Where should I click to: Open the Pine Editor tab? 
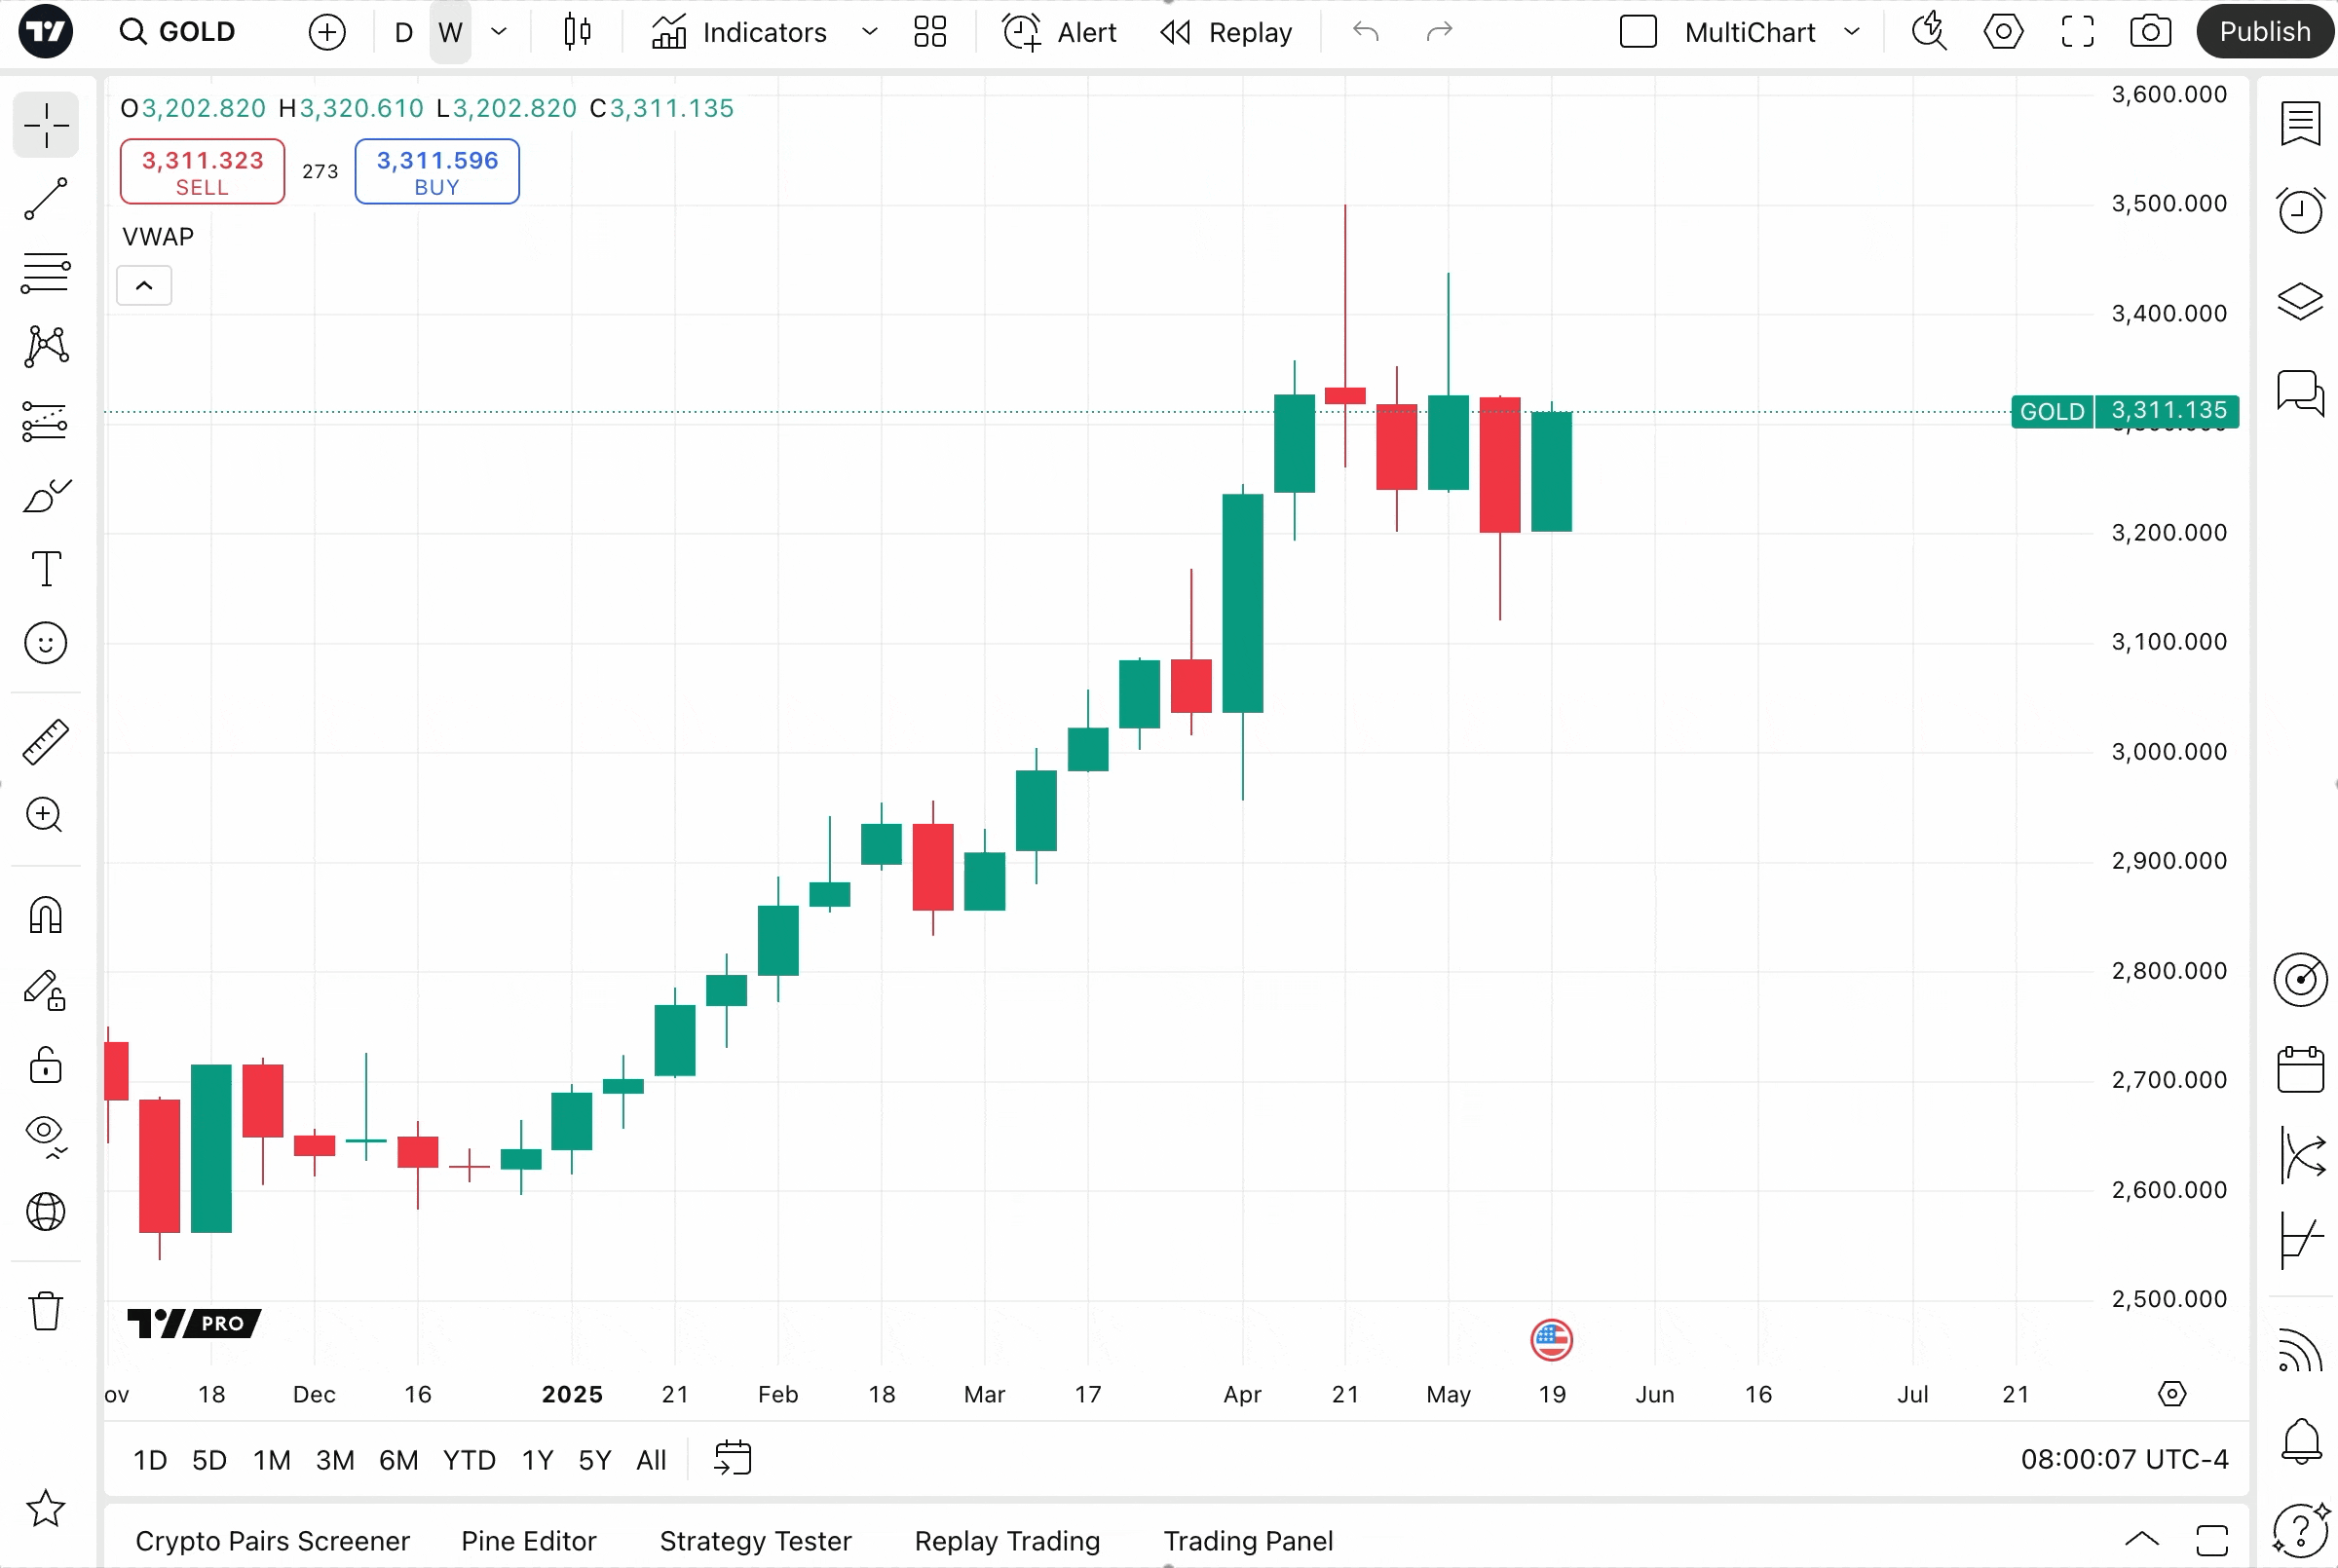click(528, 1541)
